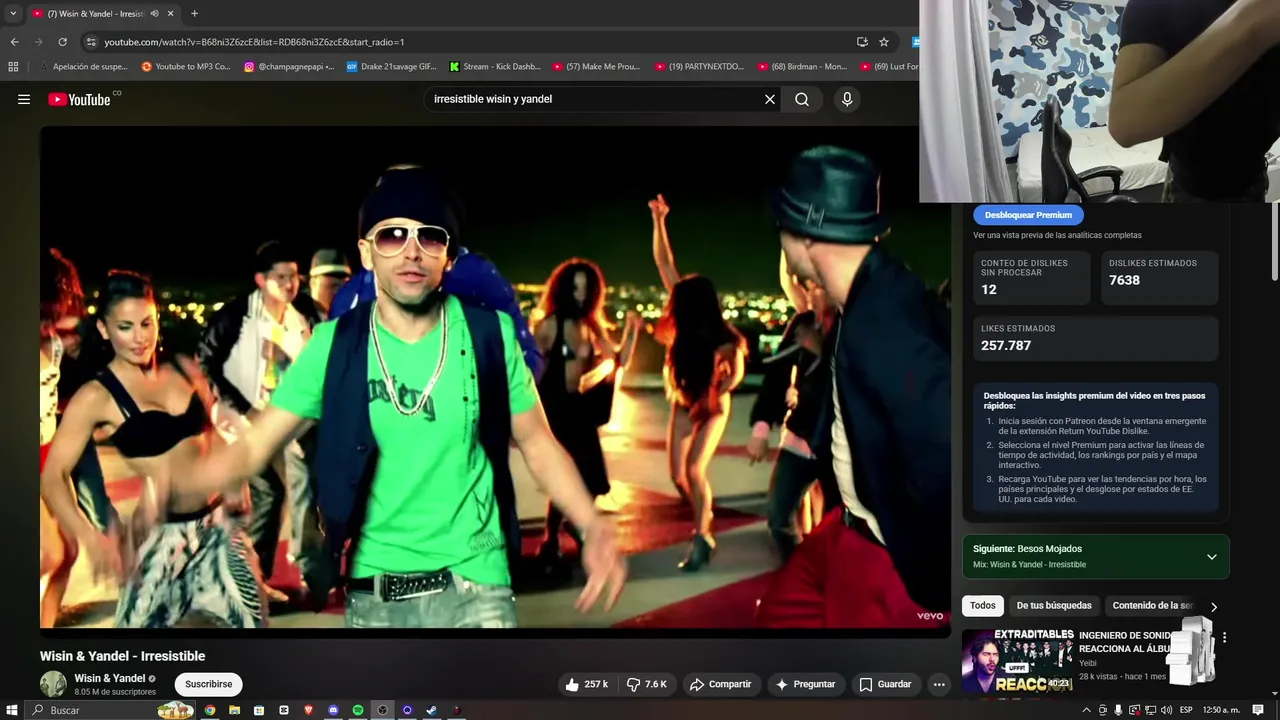Open the YouTube hamburger guide menu

click(x=24, y=99)
